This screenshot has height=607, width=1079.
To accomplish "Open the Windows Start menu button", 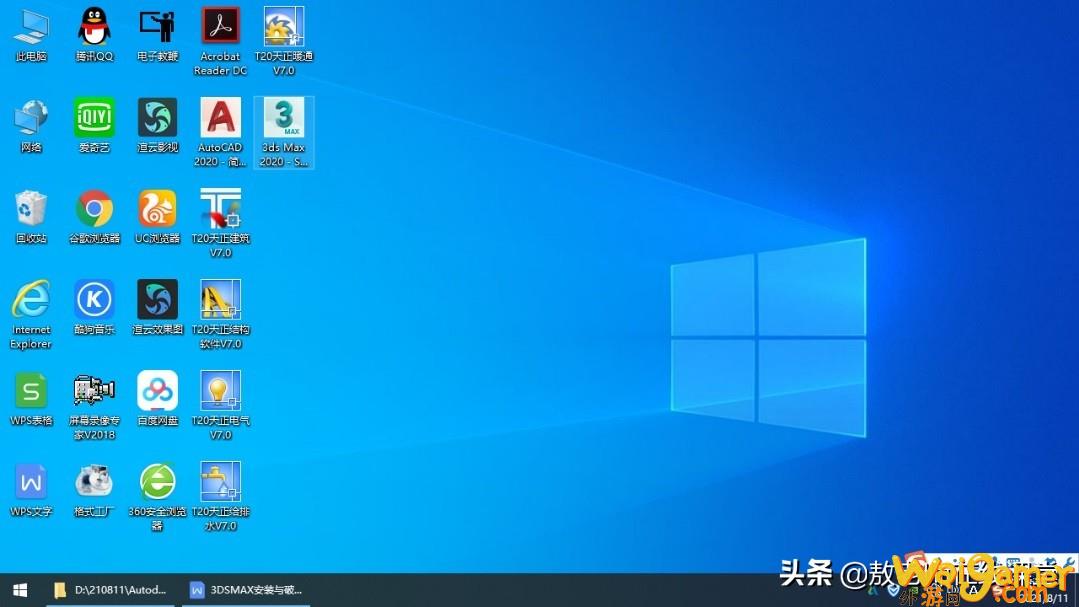I will click(20, 590).
